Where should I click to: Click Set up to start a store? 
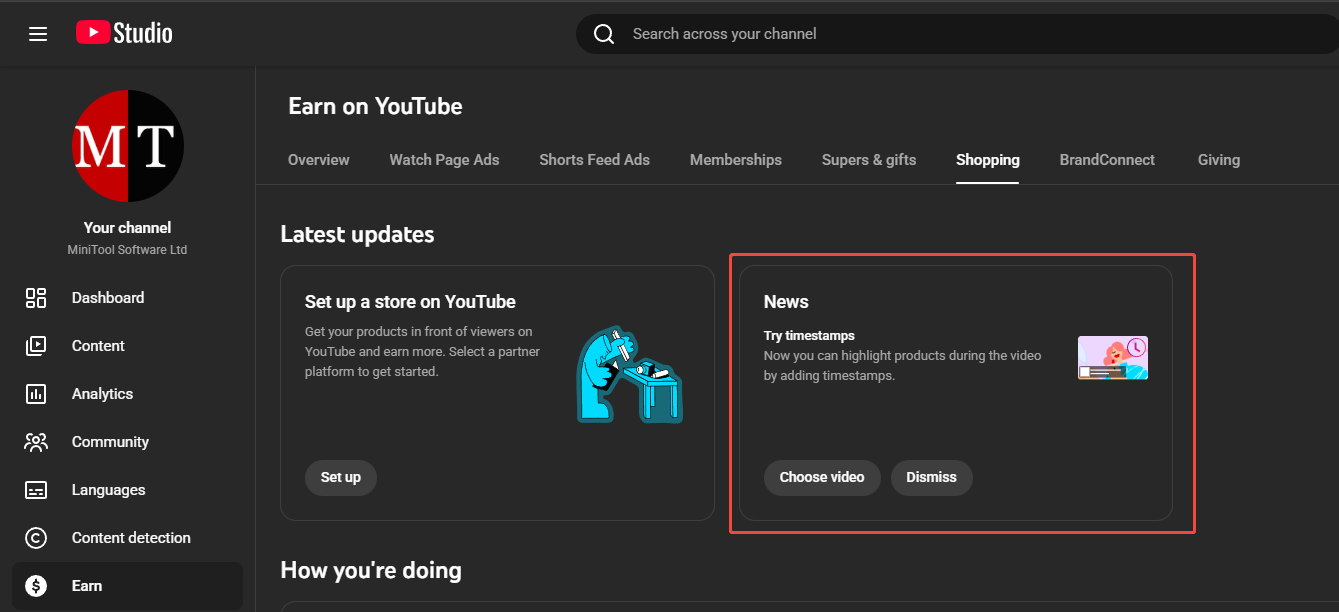pos(340,477)
